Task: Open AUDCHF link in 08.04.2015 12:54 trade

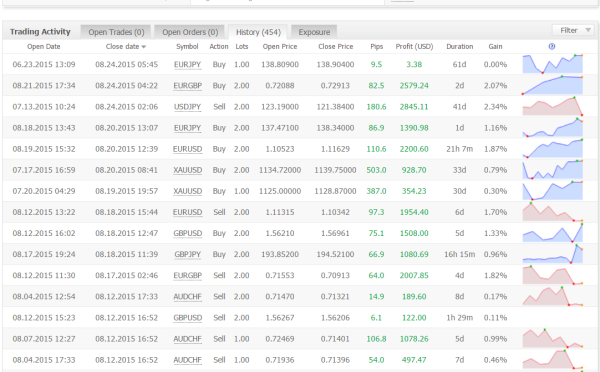Action: [x=187, y=297]
